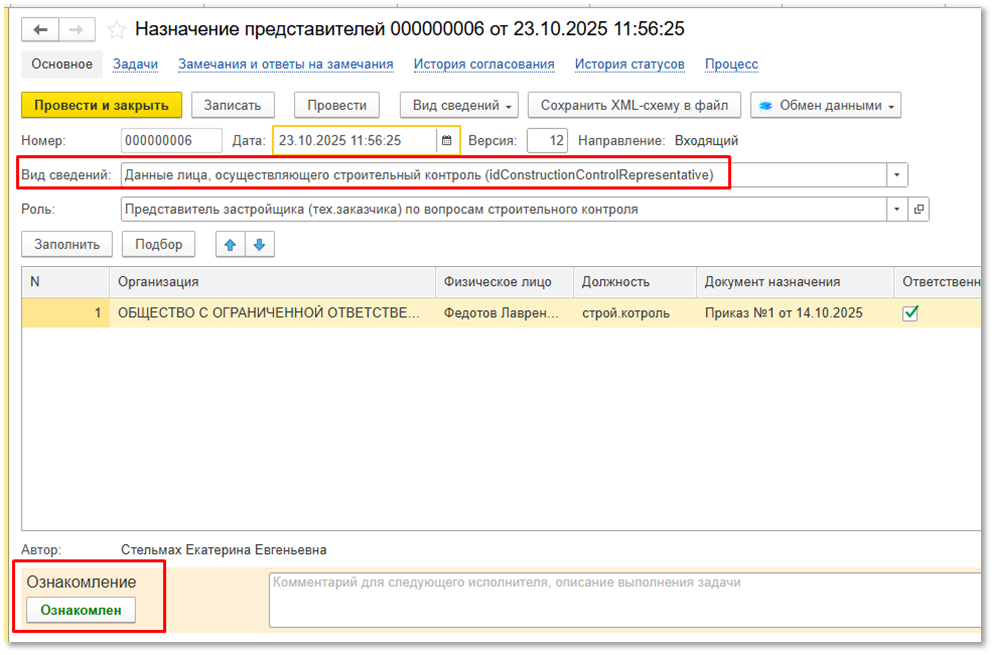
Task: Toggle the Ответственный checkbox in row 1
Action: coord(910,313)
